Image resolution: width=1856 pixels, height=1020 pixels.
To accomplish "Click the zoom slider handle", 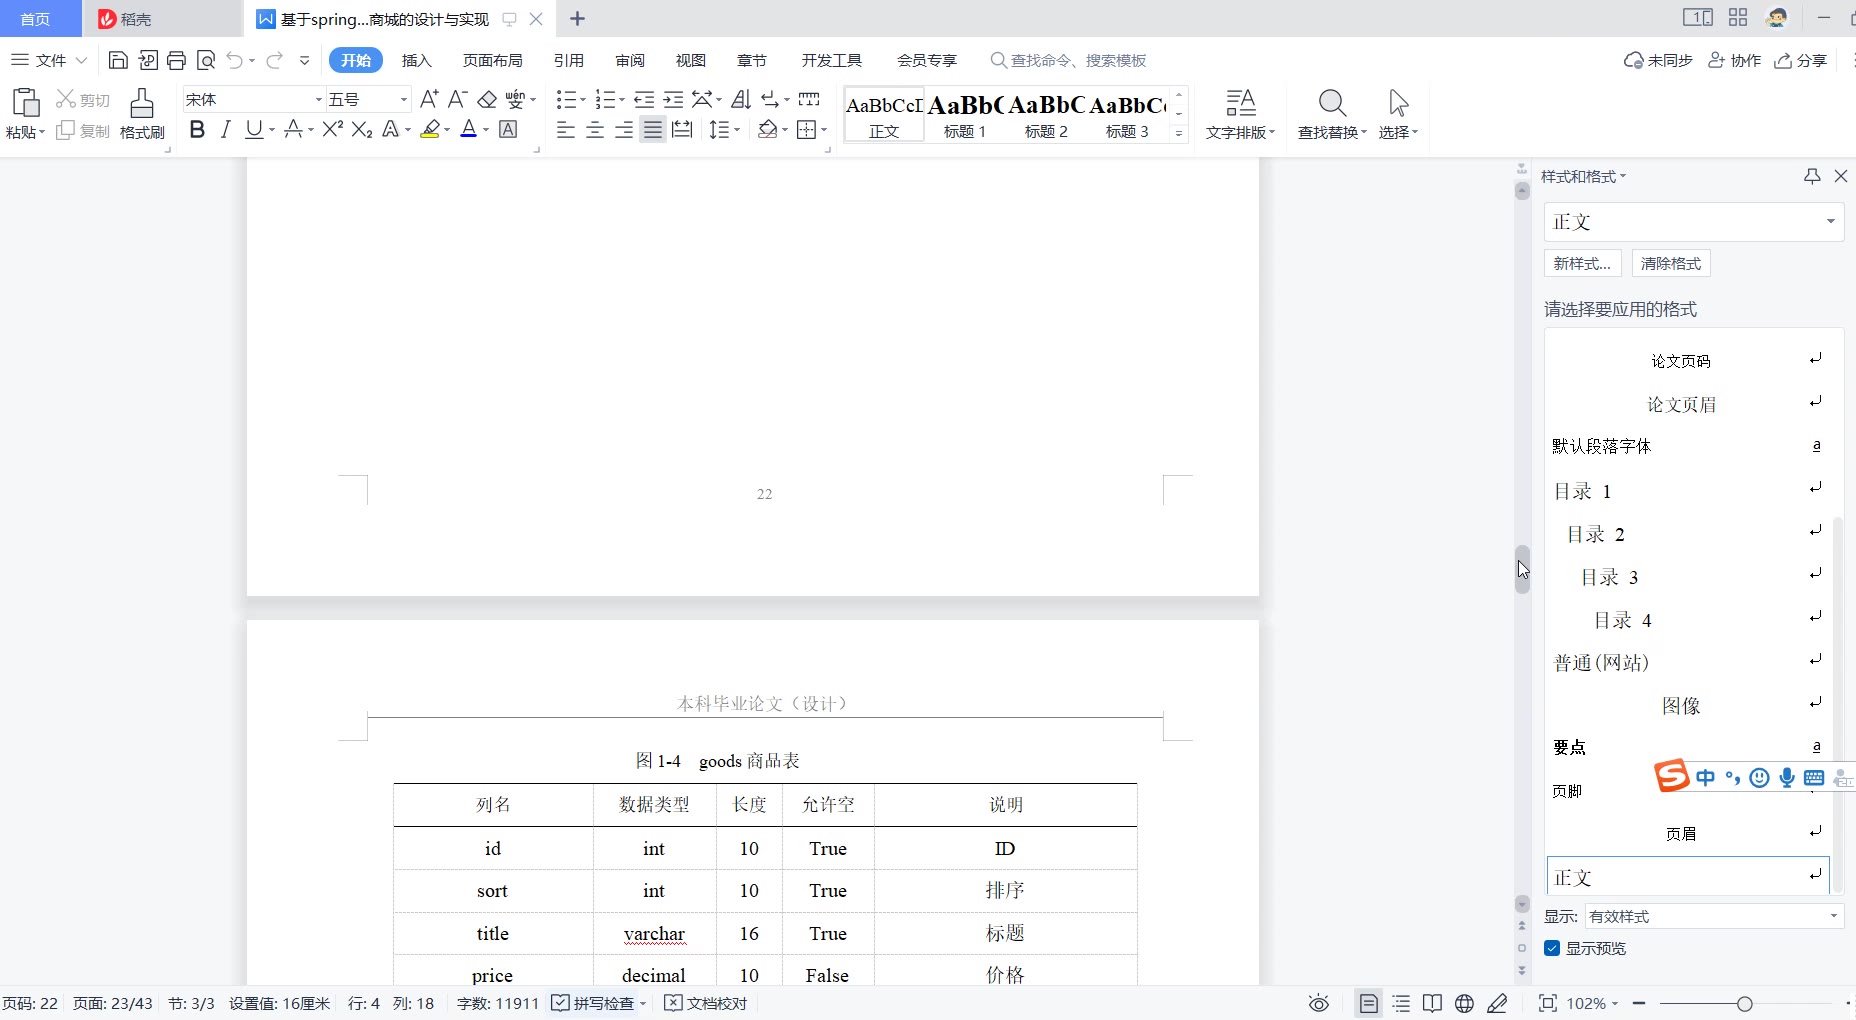I will coord(1744,1003).
